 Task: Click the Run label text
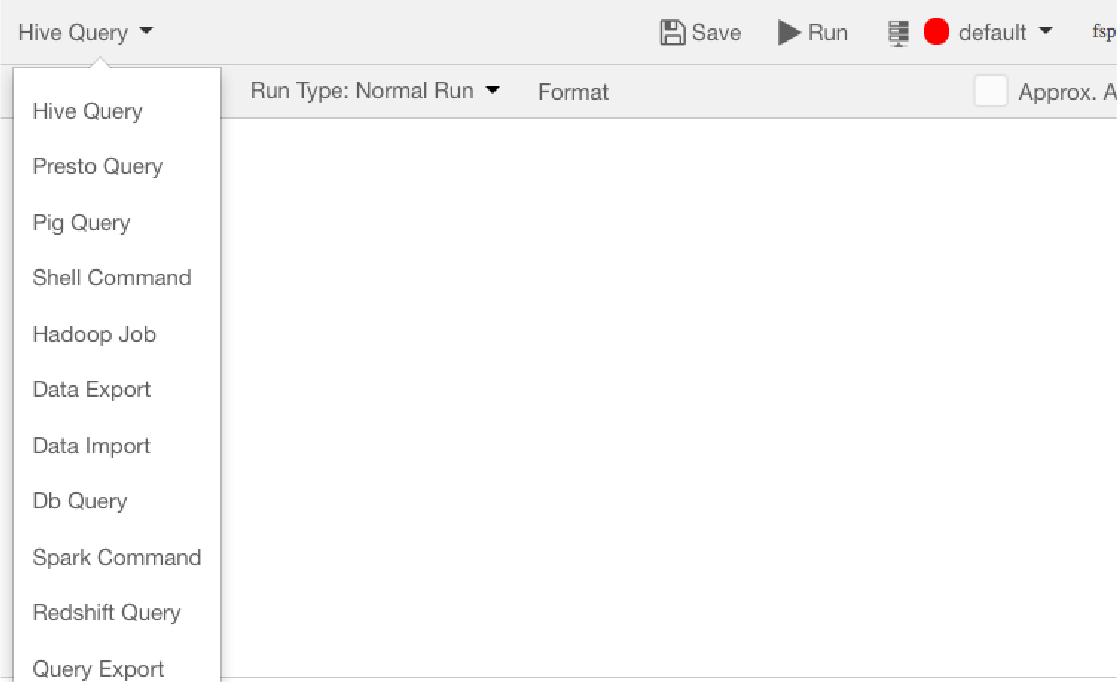827,33
